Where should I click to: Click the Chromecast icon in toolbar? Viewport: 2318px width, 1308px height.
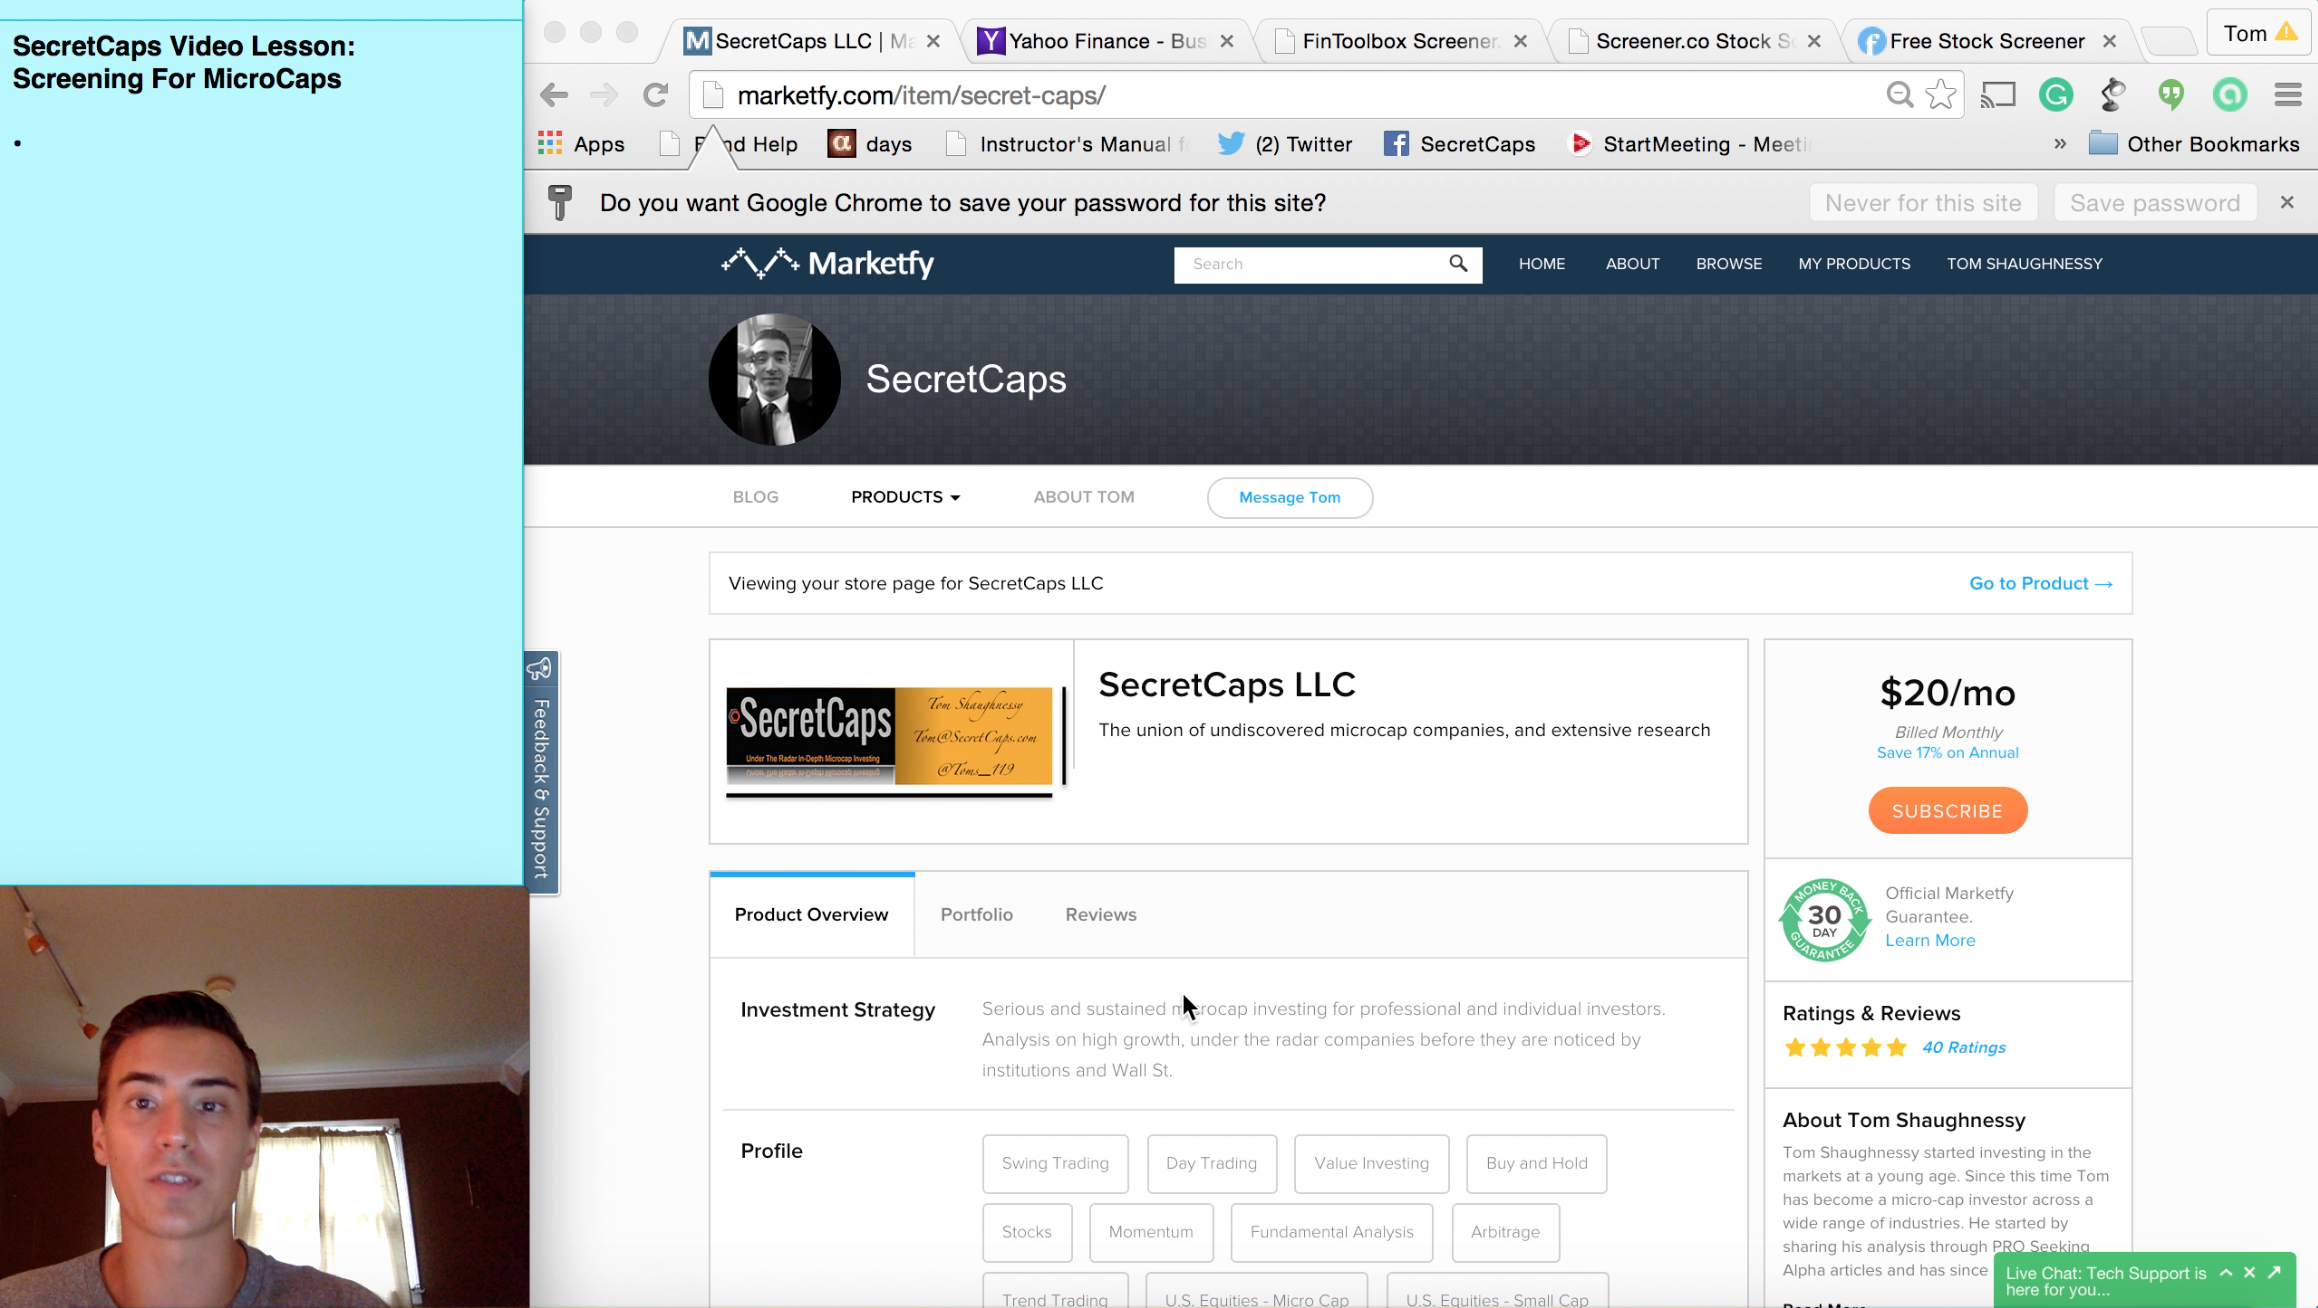(x=1998, y=95)
